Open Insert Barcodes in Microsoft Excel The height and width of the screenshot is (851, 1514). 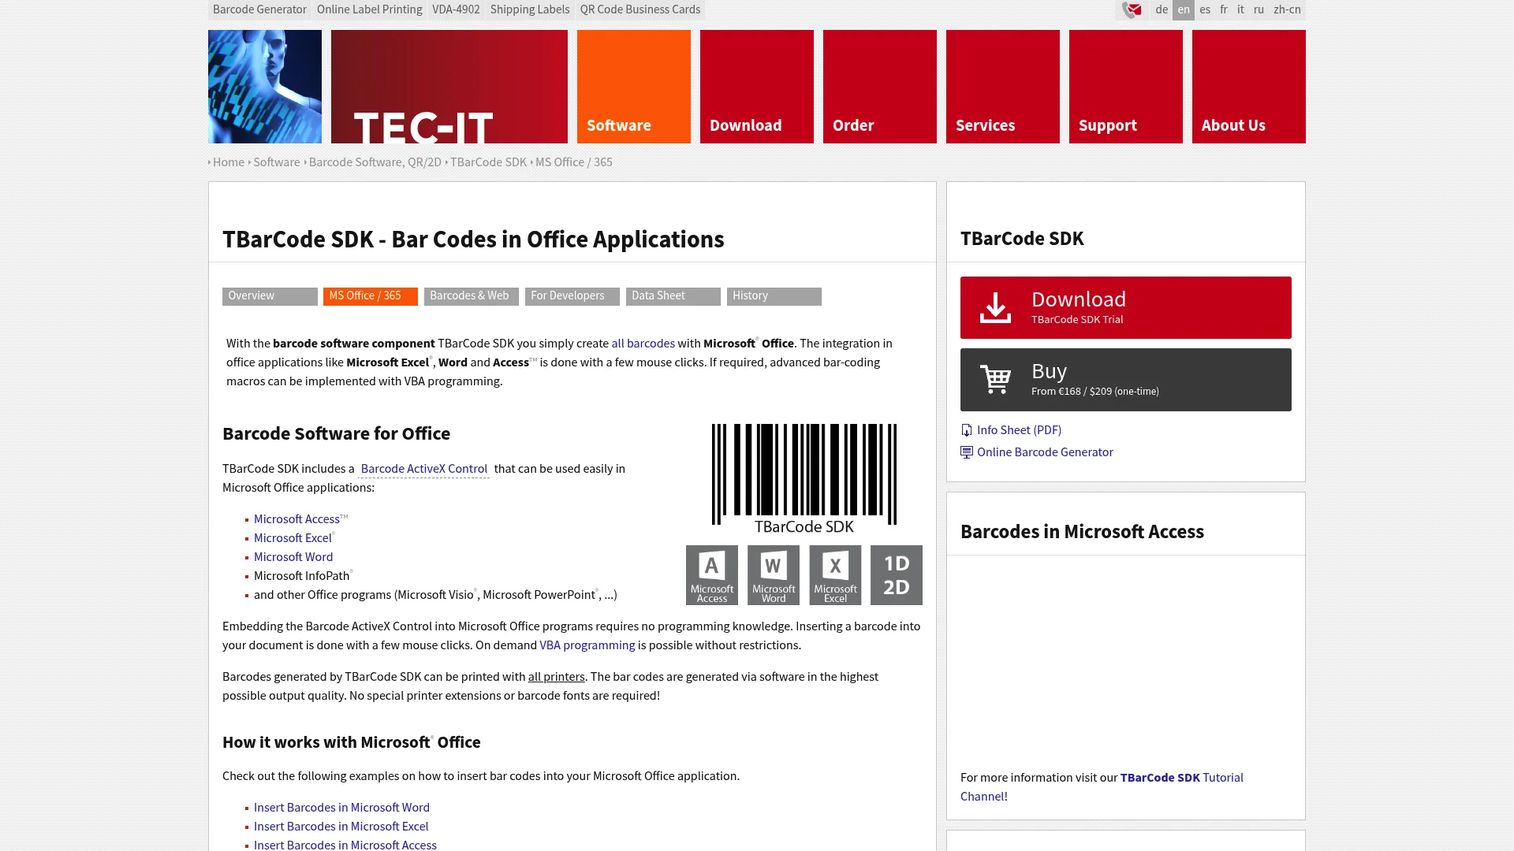tap(341, 827)
